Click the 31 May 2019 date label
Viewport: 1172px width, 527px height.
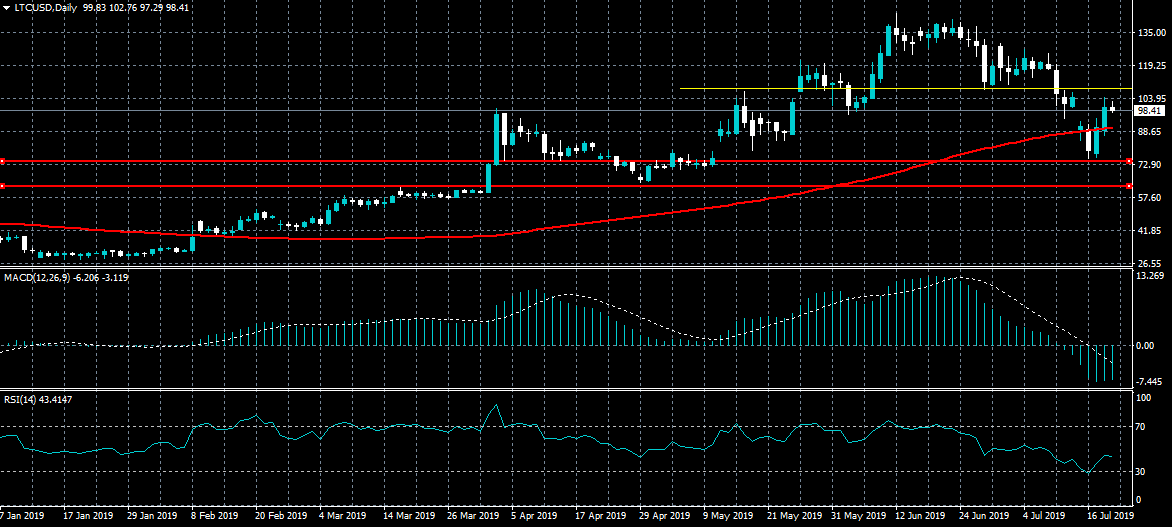(x=857, y=516)
